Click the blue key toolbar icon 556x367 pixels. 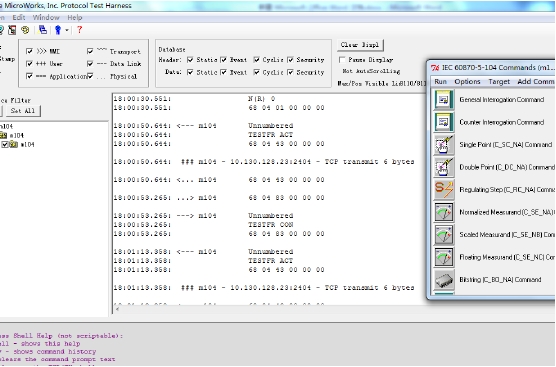click(x=58, y=30)
